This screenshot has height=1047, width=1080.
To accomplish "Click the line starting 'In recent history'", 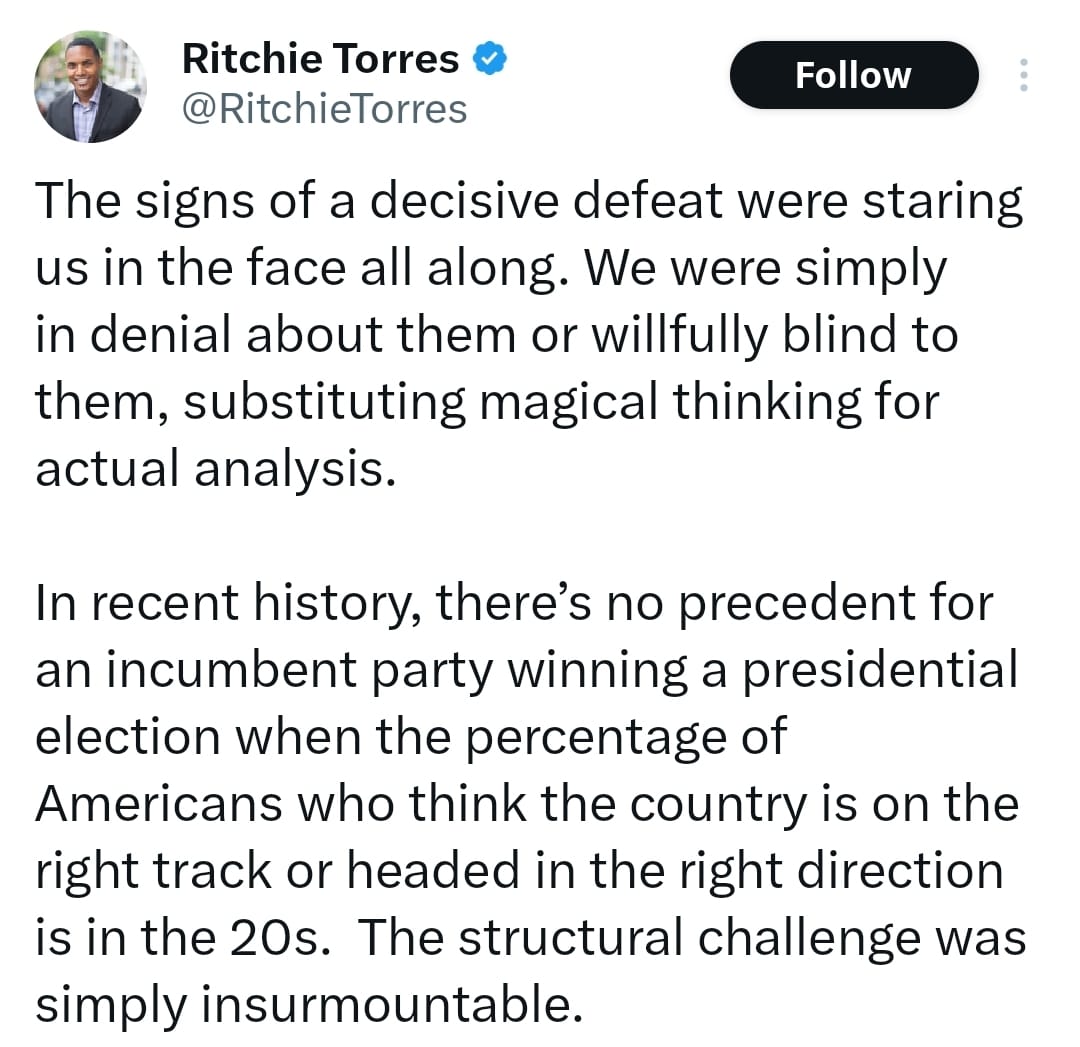I will click(x=514, y=603).
